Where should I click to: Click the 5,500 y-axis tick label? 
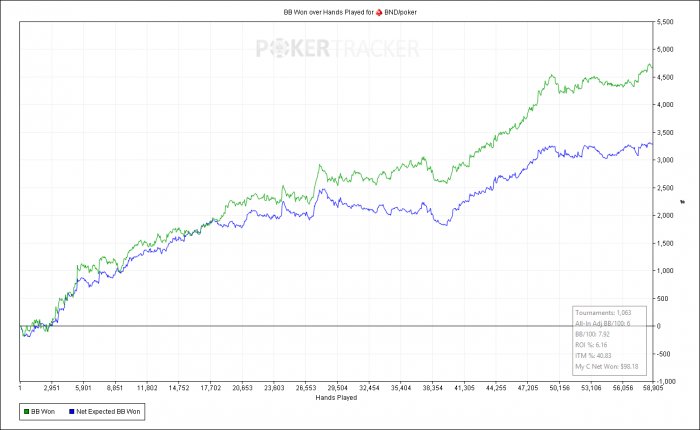coord(665,22)
